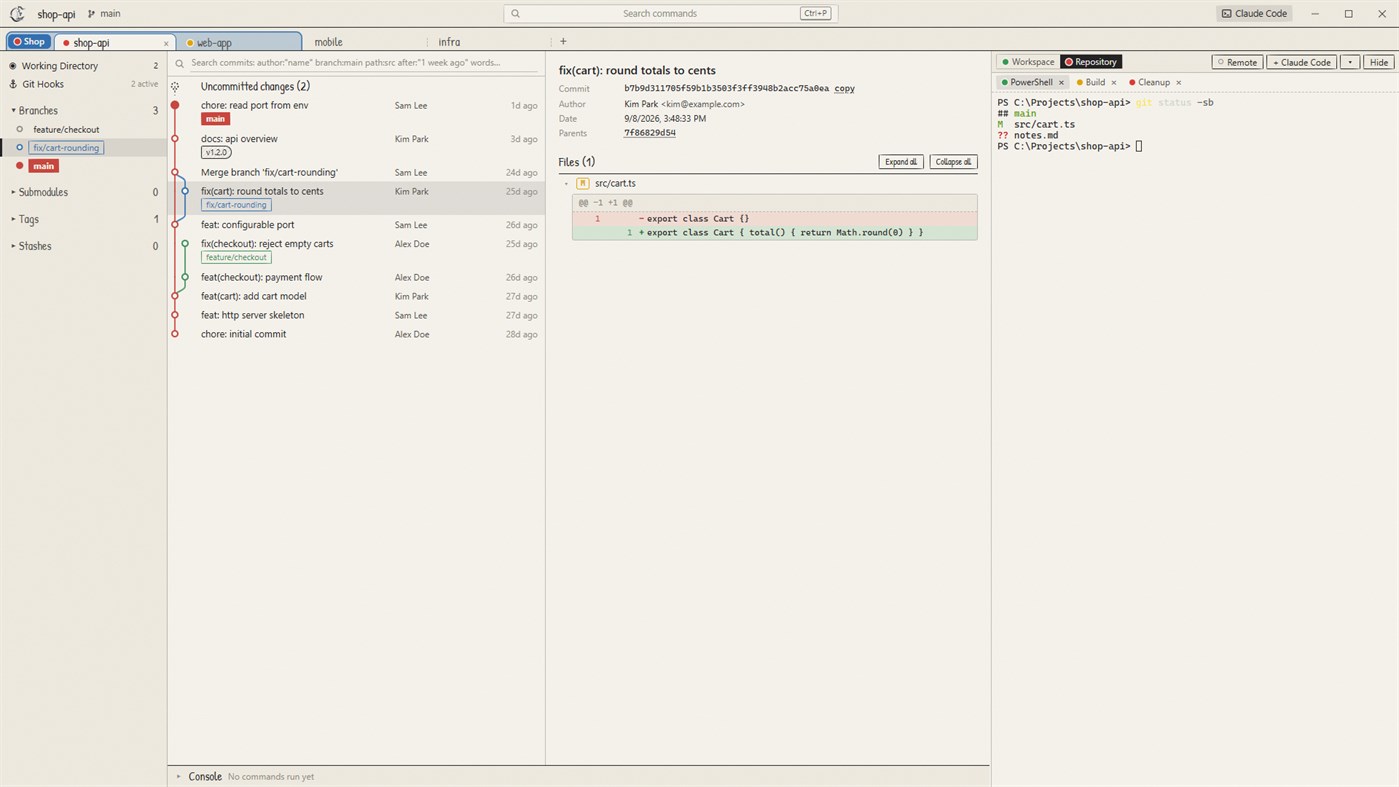Toggle the Remote terminal option
The image size is (1399, 787).
[x=1237, y=62]
